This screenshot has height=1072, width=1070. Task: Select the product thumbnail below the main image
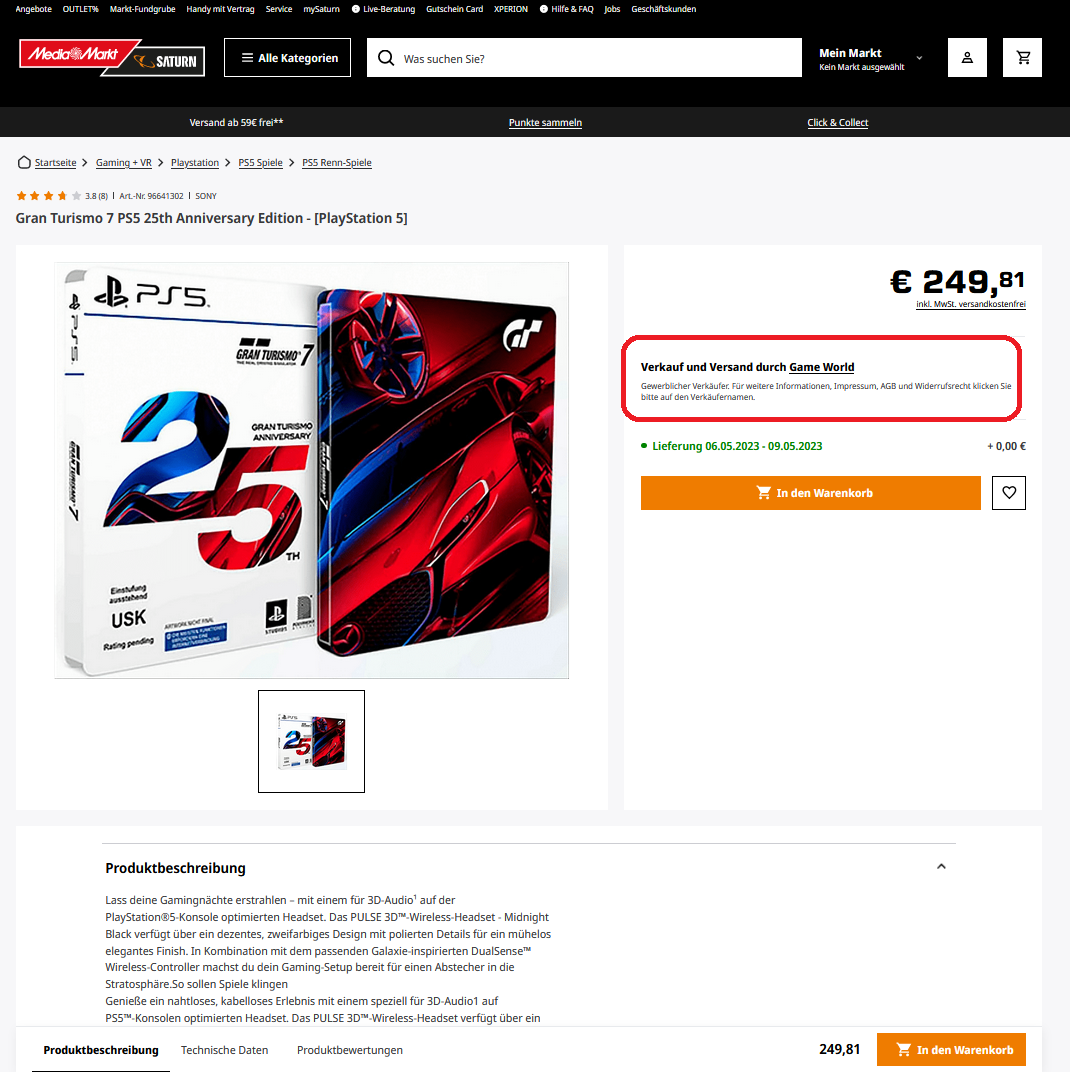pyautogui.click(x=311, y=741)
